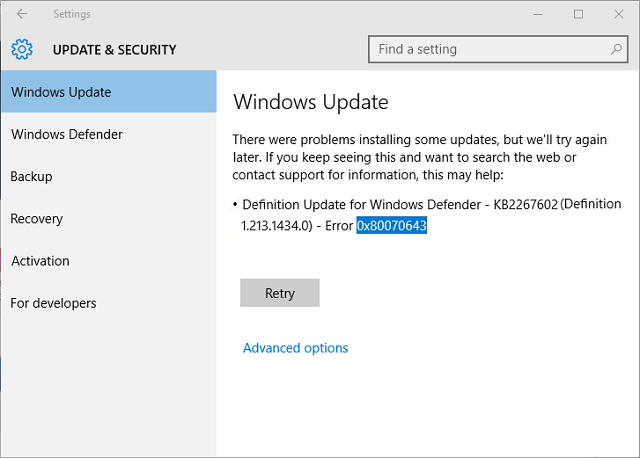Screen dimensions: 640x458
Task: Minimize the Settings window
Action: pyautogui.click(x=538, y=14)
